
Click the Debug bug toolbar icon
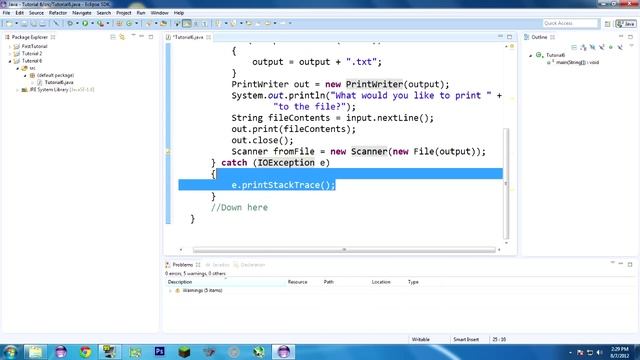coord(70,24)
